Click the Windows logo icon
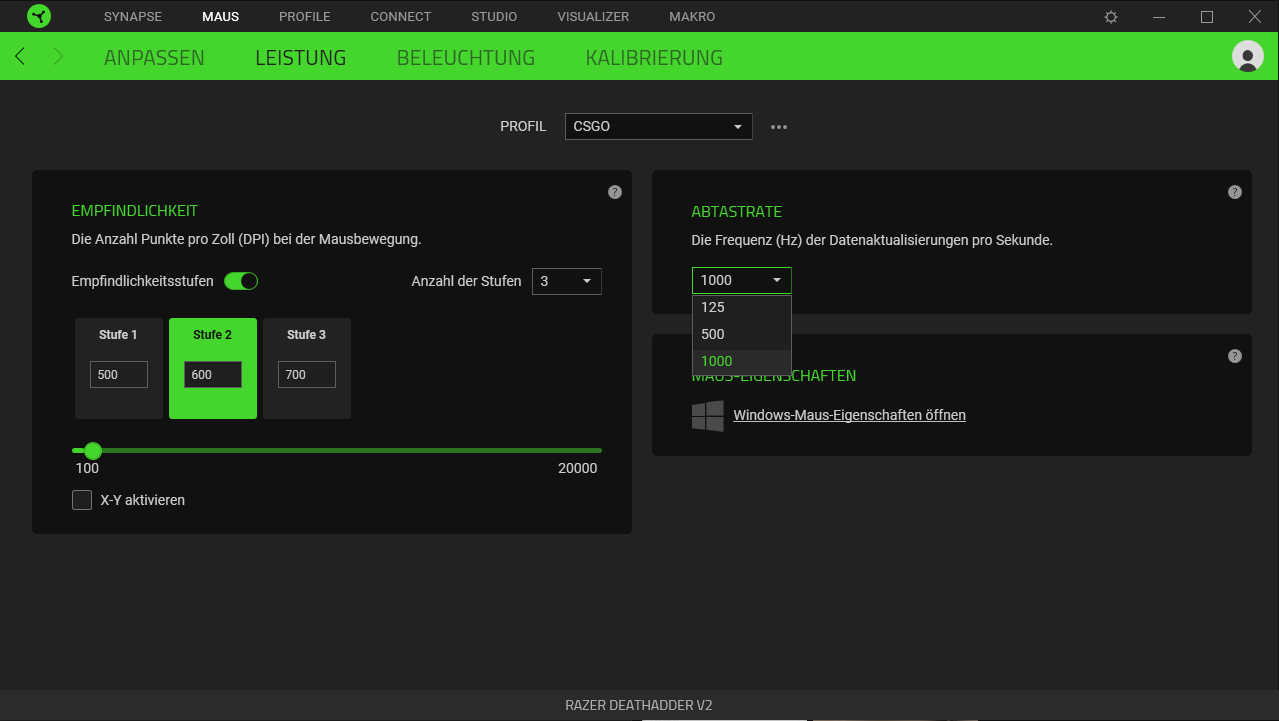1279x721 pixels. [x=708, y=416]
